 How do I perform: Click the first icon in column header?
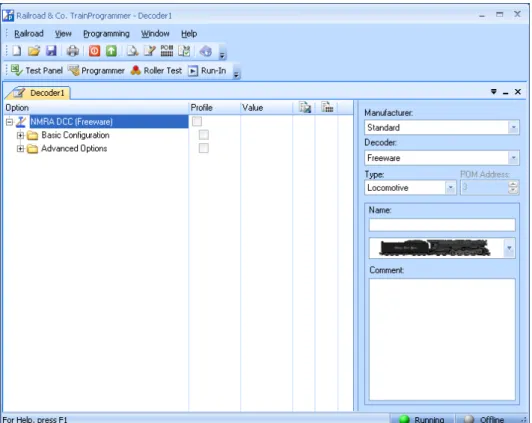305,108
